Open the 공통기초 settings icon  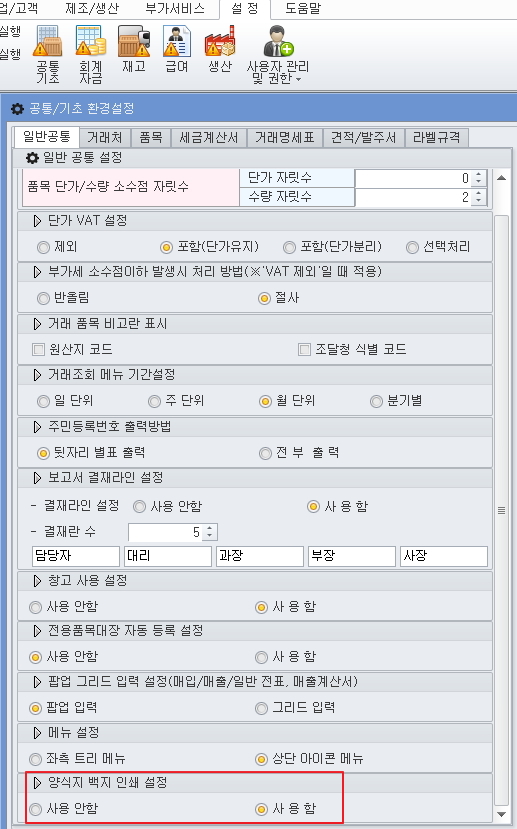click(x=48, y=54)
